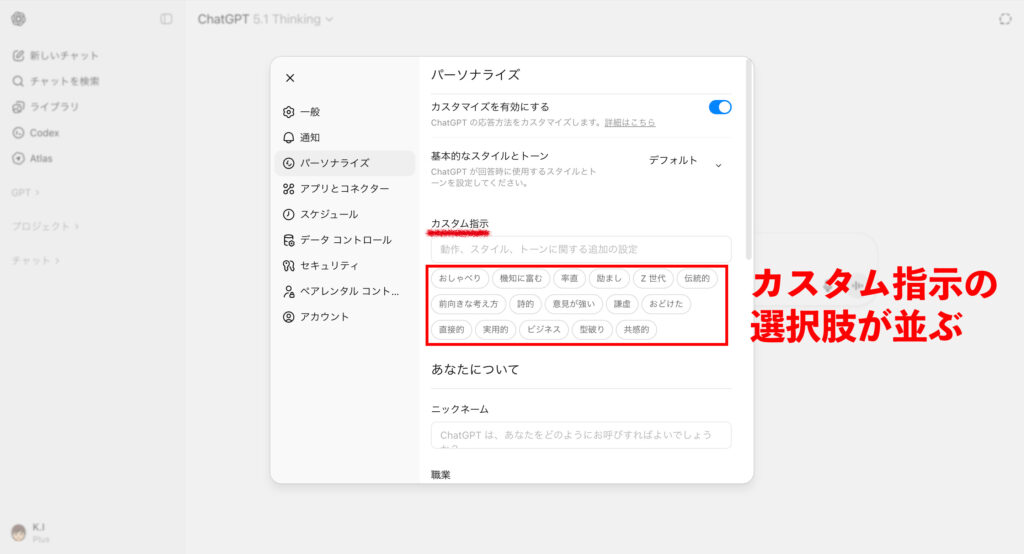Screen dimensions: 1024x554
Task: Click the Codex icon in sidebar
Action: (18, 133)
